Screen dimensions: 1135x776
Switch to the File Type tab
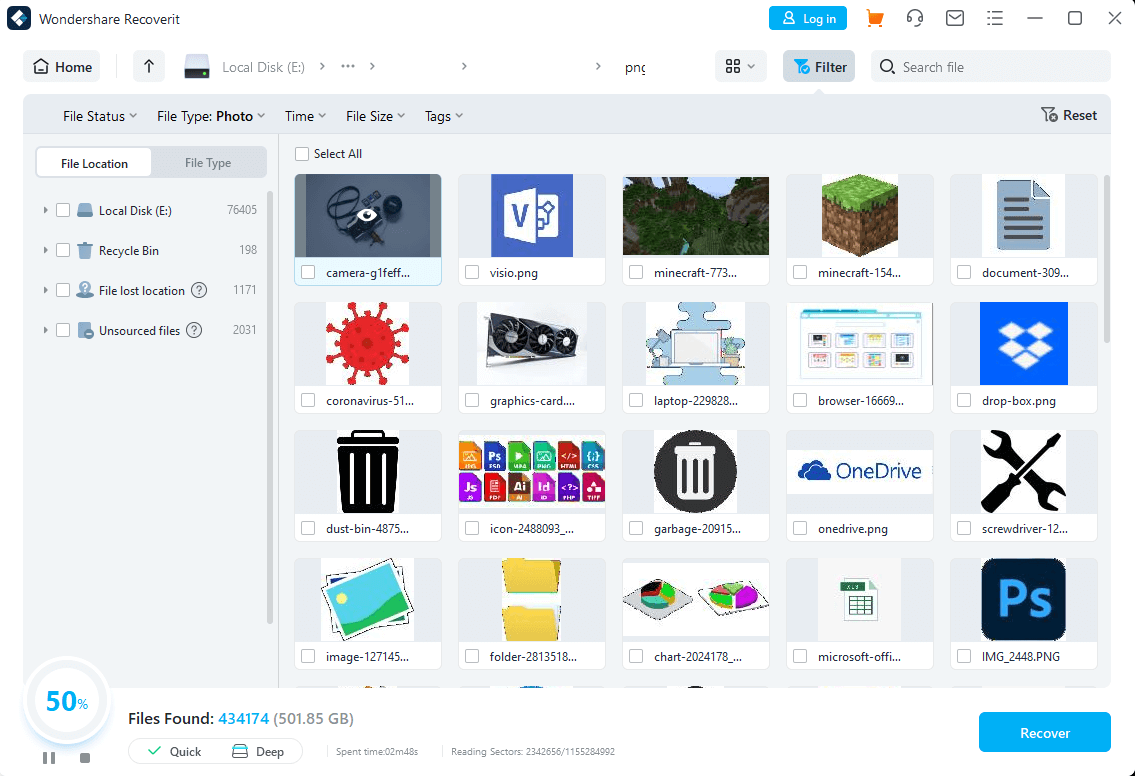tap(208, 163)
